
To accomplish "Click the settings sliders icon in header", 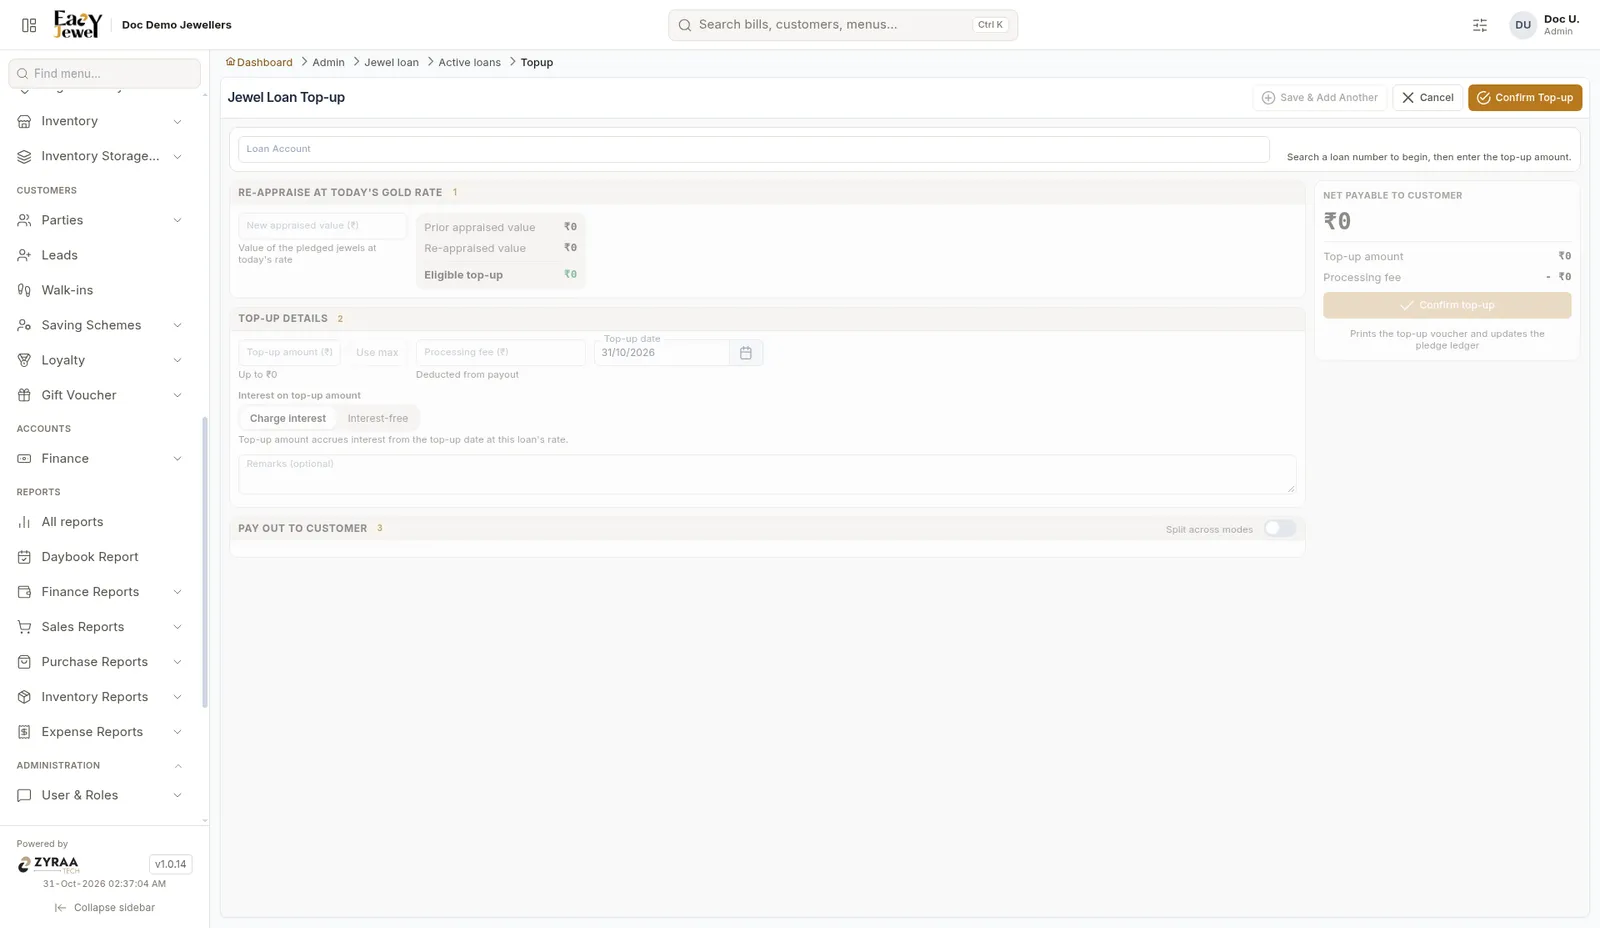I will pyautogui.click(x=1480, y=25).
